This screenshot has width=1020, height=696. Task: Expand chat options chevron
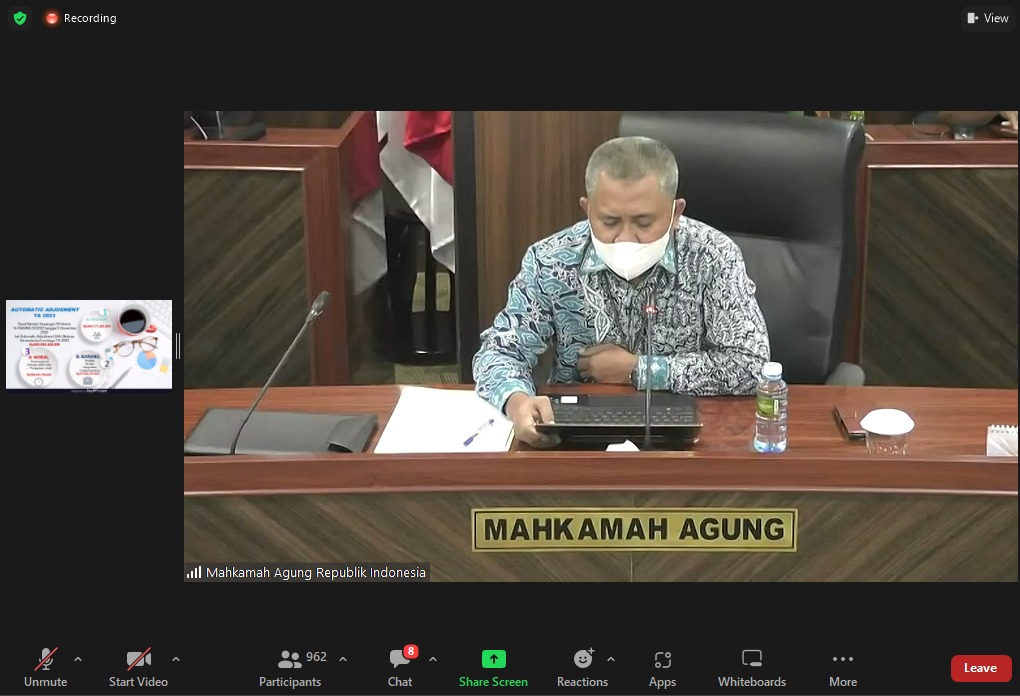coord(433,659)
